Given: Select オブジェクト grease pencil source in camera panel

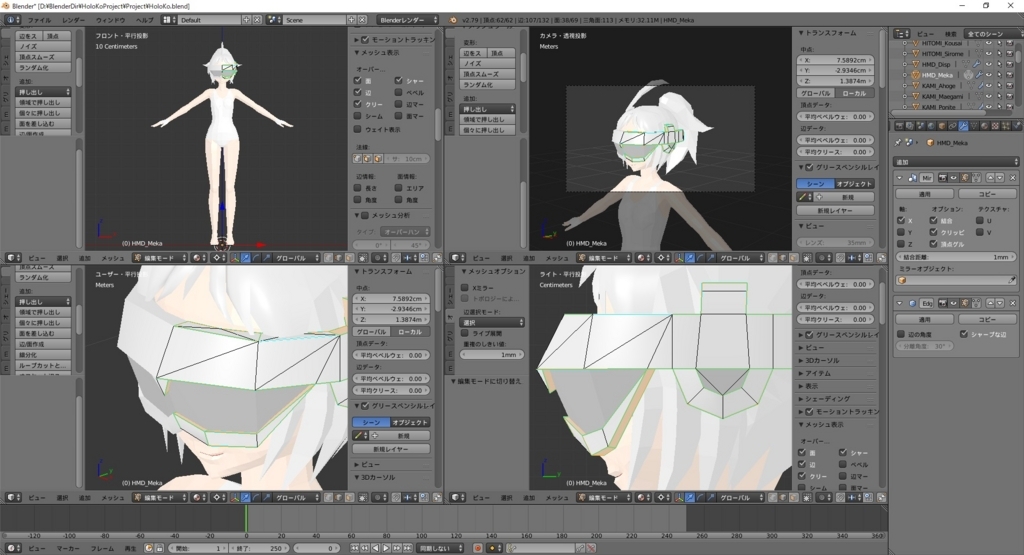Looking at the screenshot, I should (x=854, y=184).
